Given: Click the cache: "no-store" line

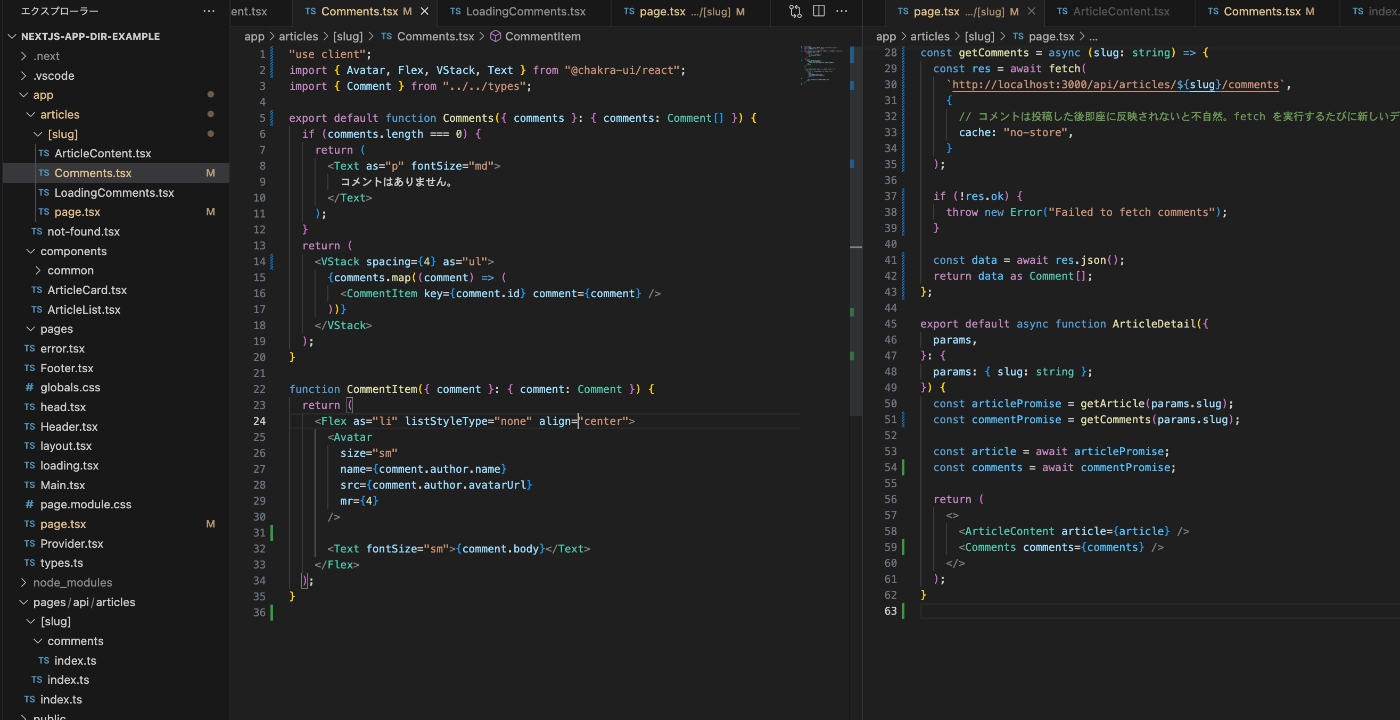Looking at the screenshot, I should 1016,133.
